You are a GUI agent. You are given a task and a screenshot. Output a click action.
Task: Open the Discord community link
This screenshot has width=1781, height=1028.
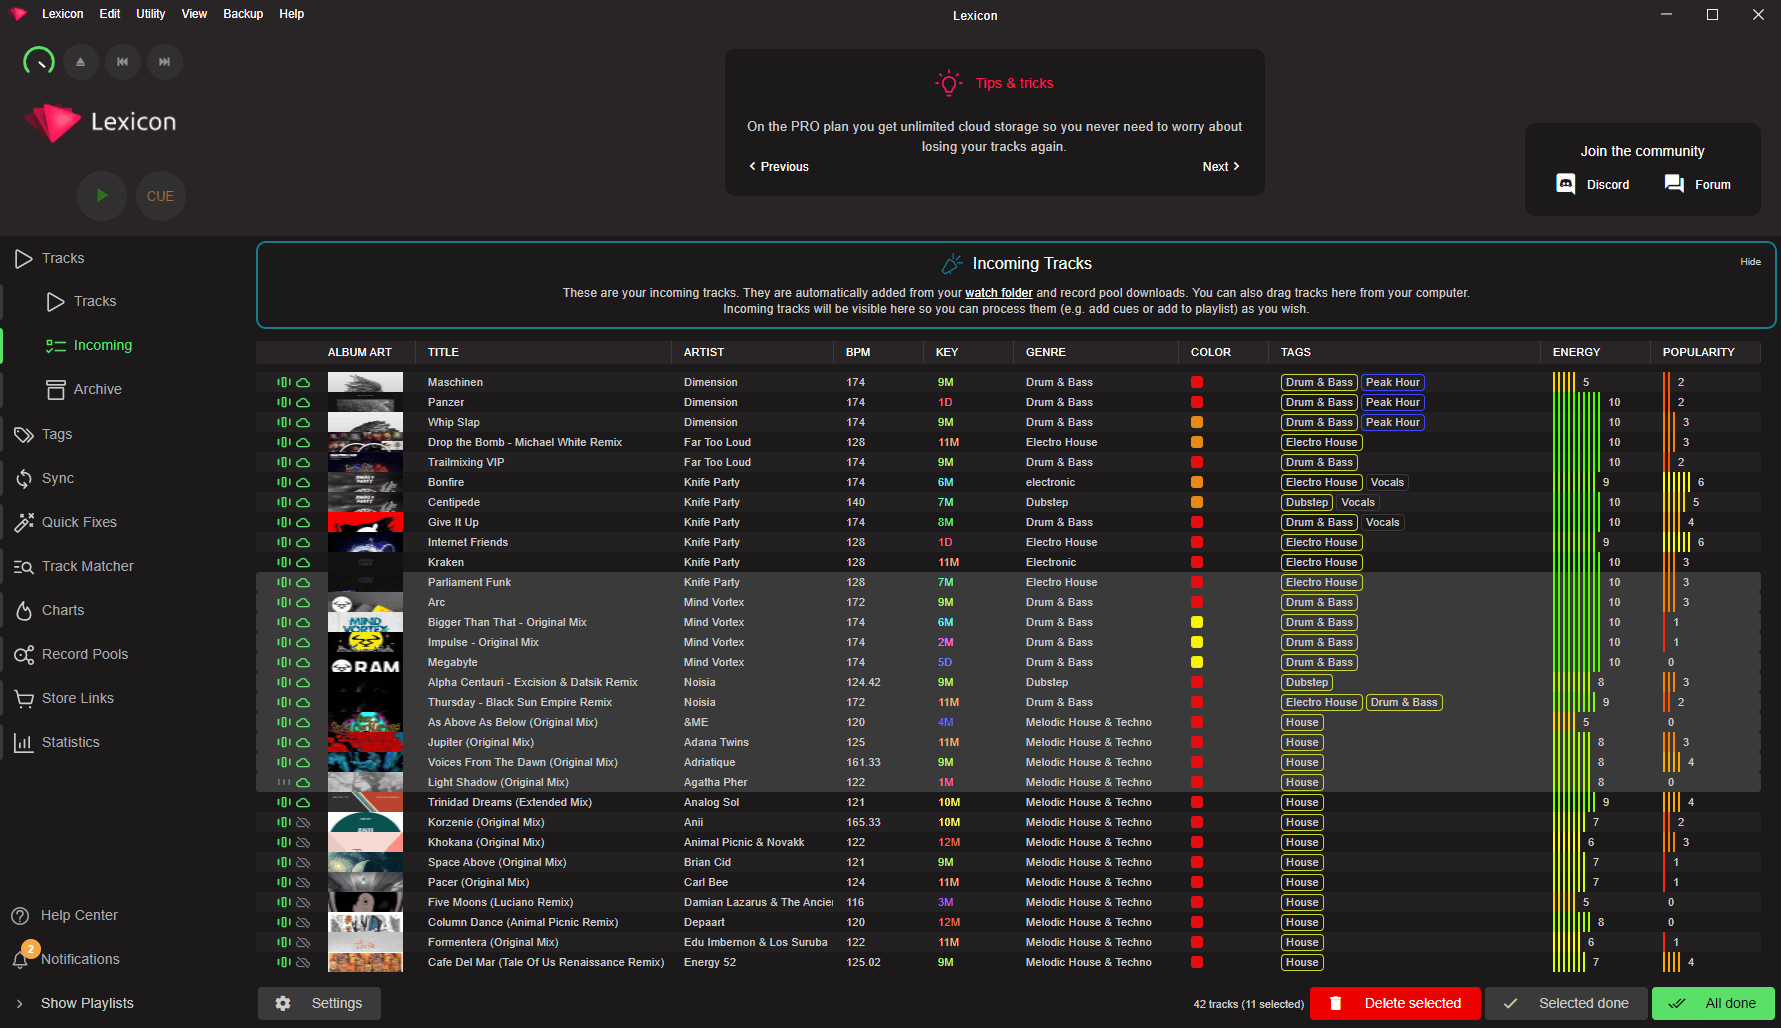point(1593,184)
